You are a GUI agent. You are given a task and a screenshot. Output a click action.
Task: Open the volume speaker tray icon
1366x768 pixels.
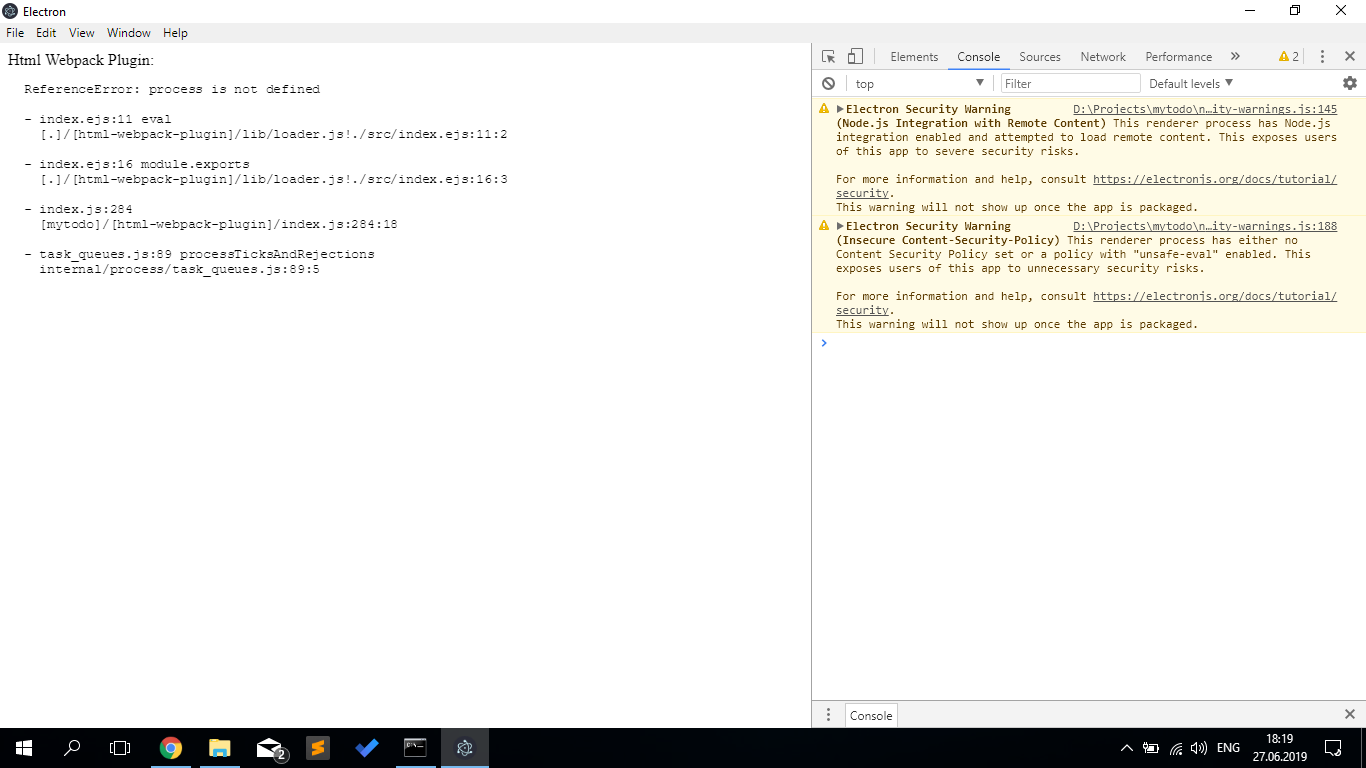1200,748
